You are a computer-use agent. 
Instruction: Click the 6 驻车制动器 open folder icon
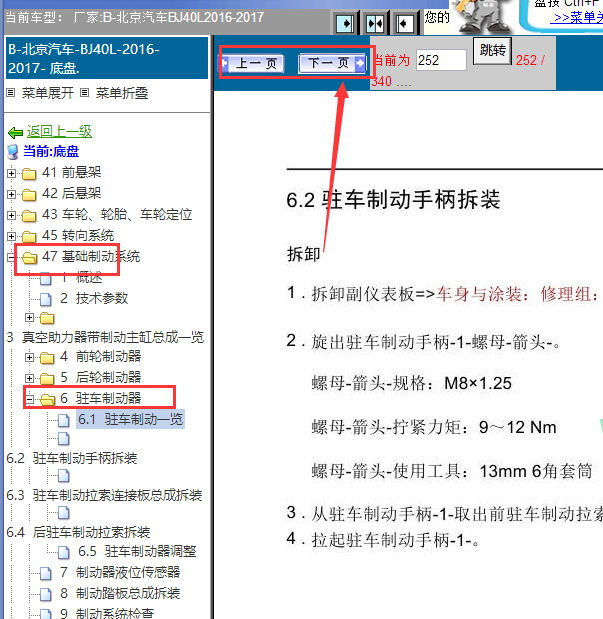pos(48,400)
